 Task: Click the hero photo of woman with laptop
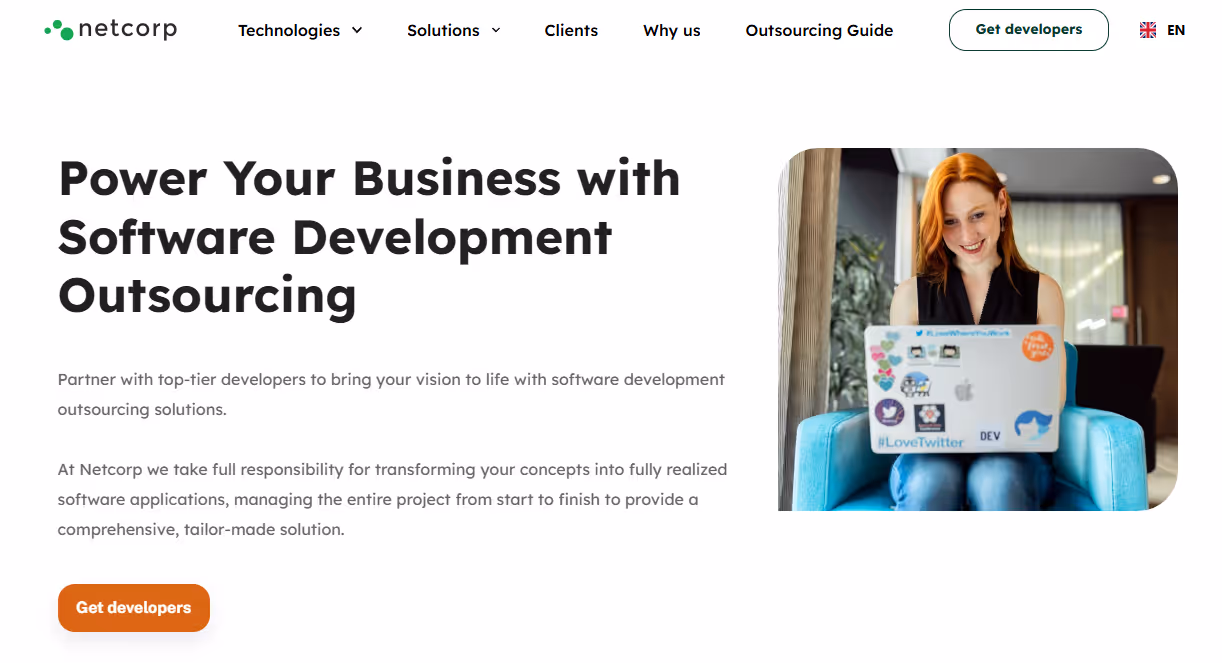click(x=977, y=329)
